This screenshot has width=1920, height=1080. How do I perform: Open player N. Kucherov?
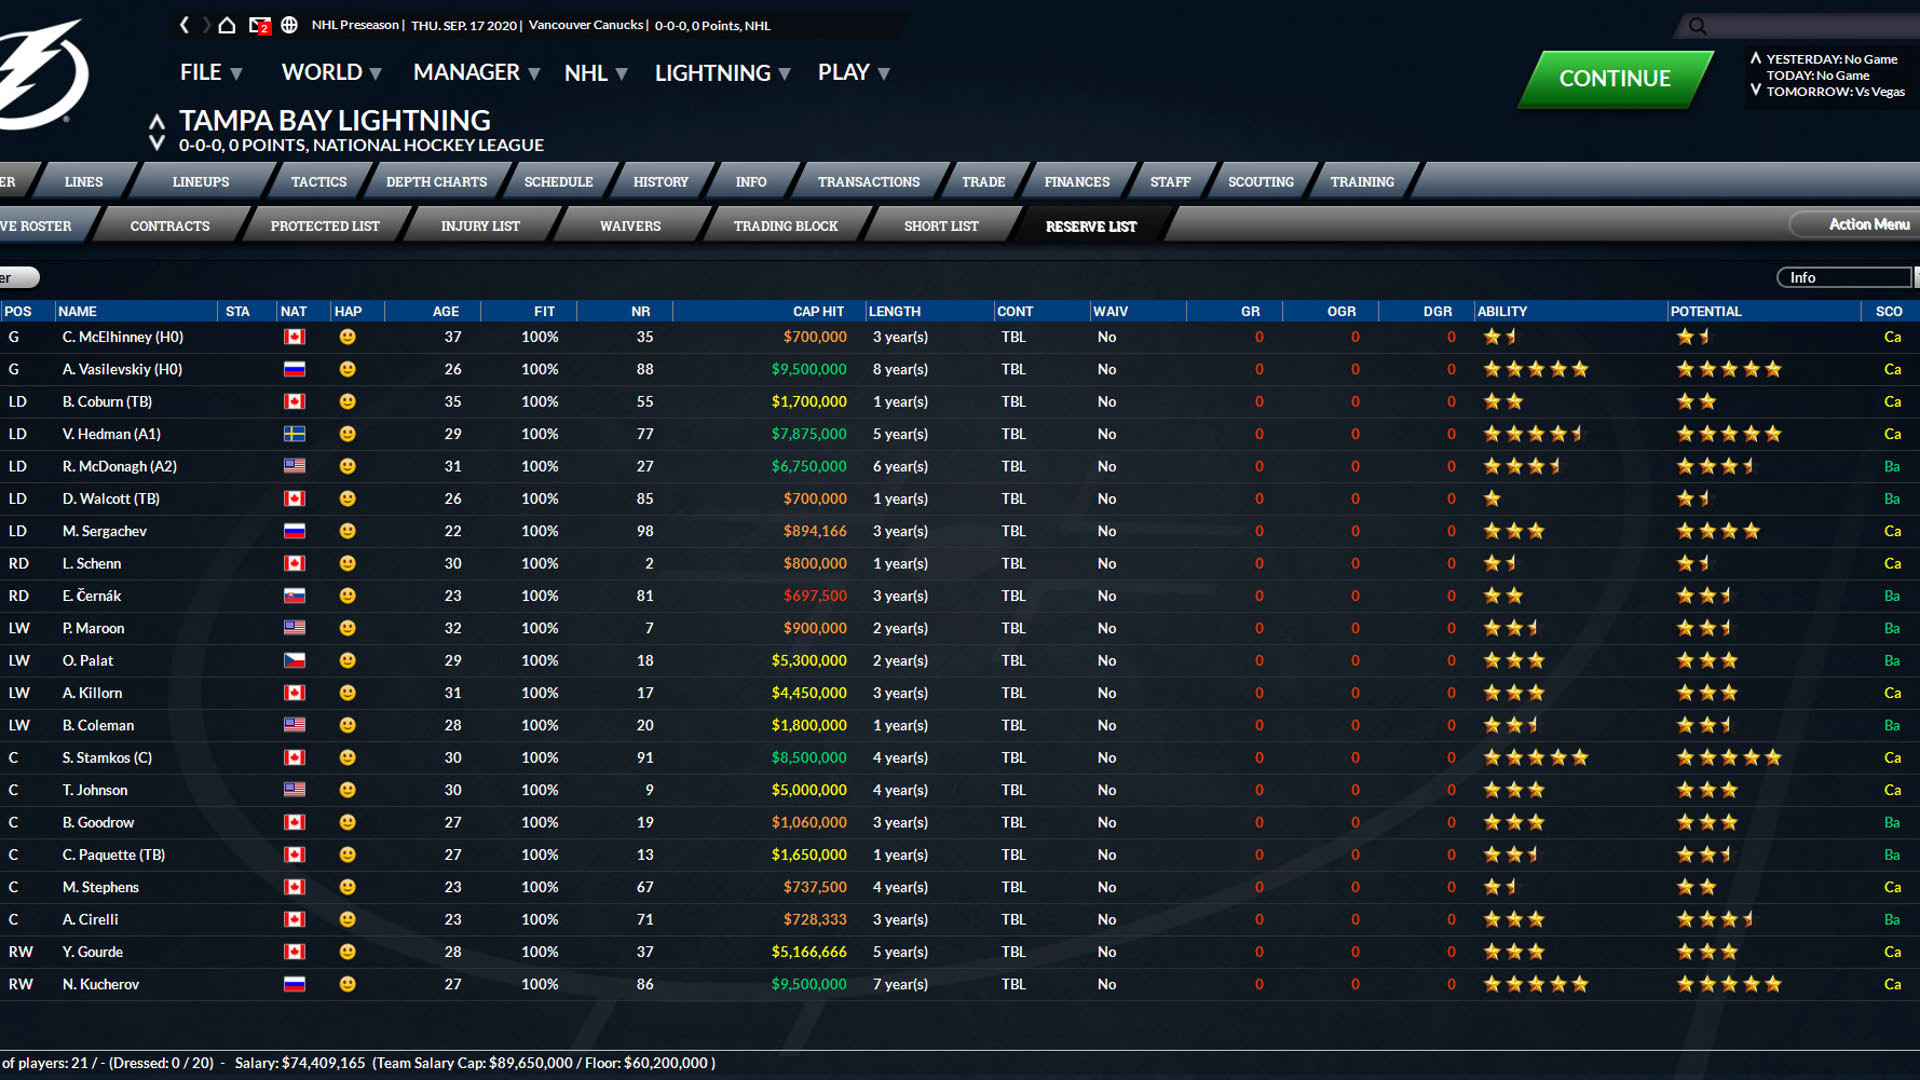coord(101,984)
